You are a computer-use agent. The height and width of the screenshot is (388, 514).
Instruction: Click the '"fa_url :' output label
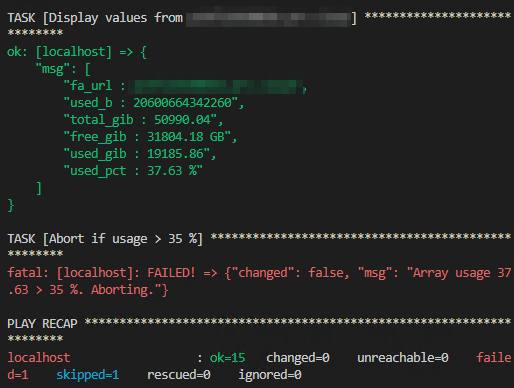pos(94,86)
